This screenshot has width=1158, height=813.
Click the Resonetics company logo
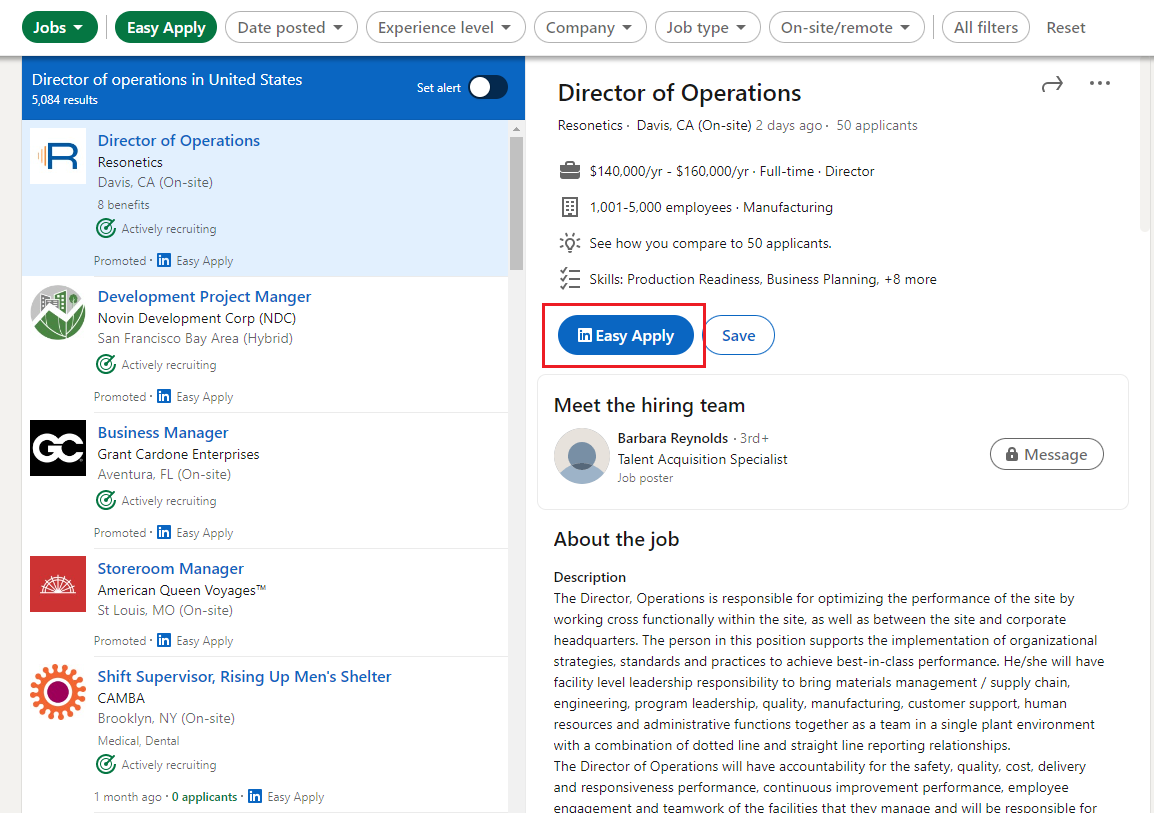point(57,156)
